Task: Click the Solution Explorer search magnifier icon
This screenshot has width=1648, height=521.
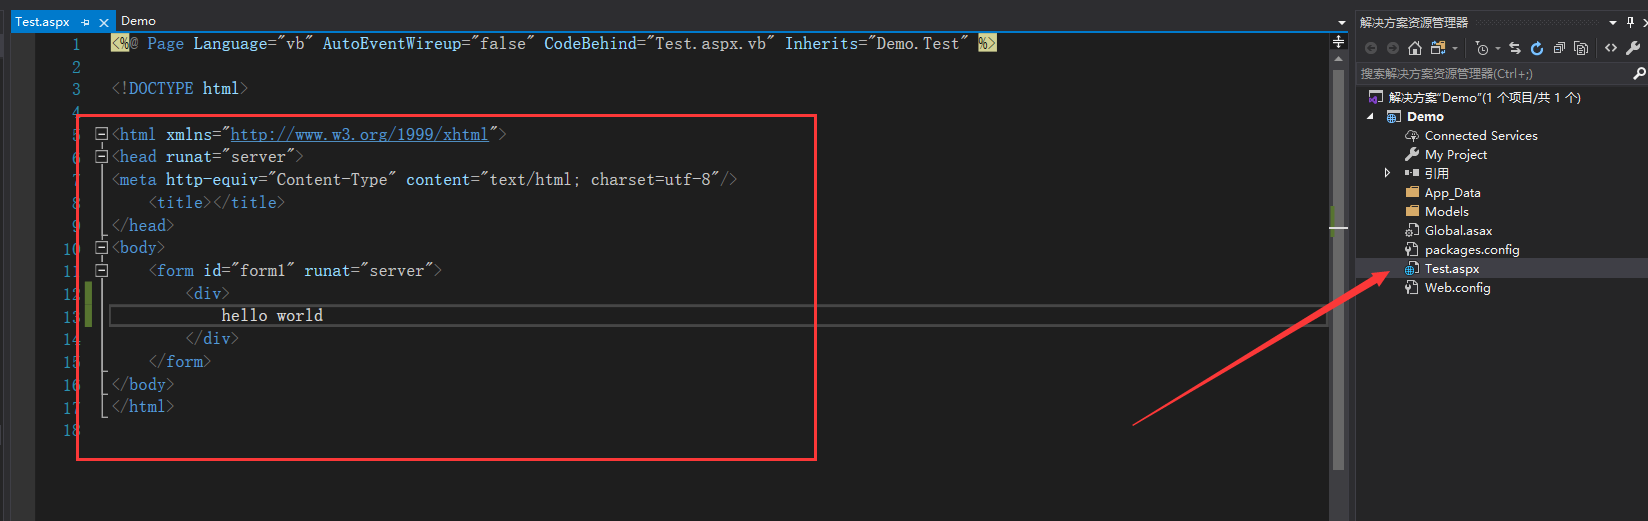Action: pos(1639,73)
